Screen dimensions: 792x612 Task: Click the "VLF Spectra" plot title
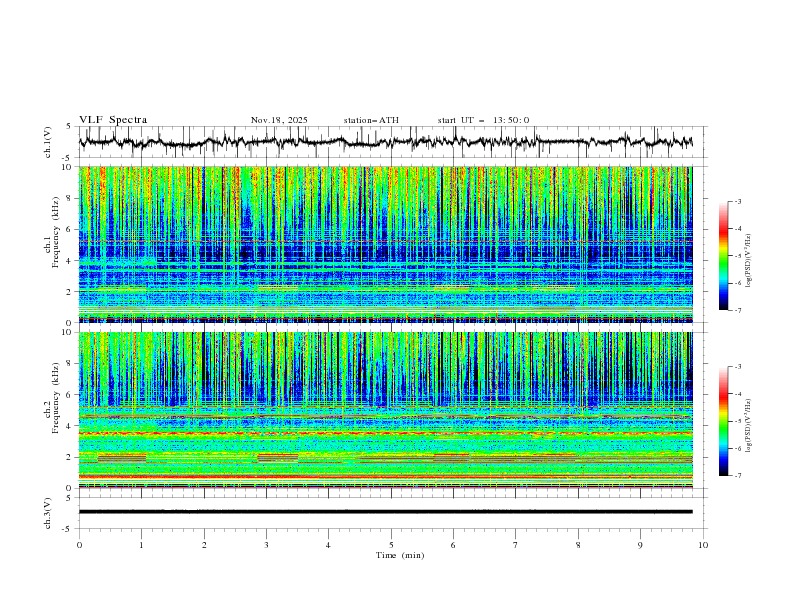click(x=113, y=120)
